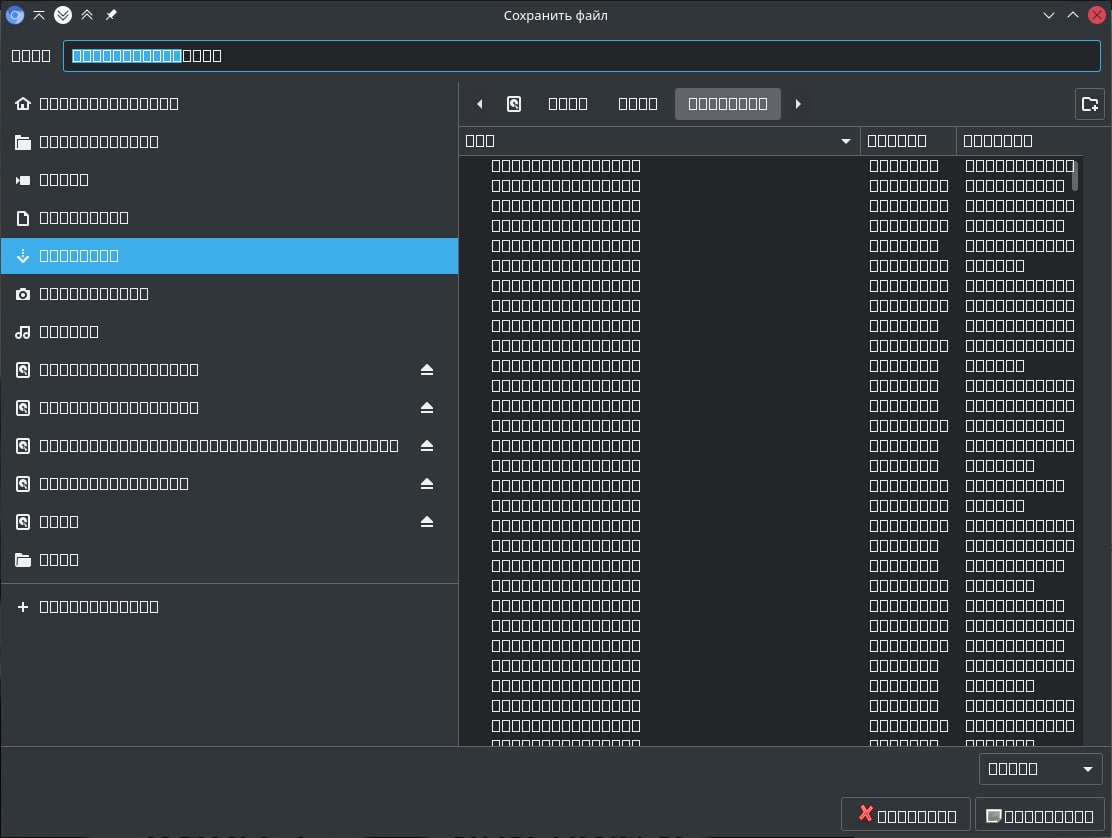Eject the drive with the longest name
Screen dimensions: 1112x838
click(x=426, y=446)
